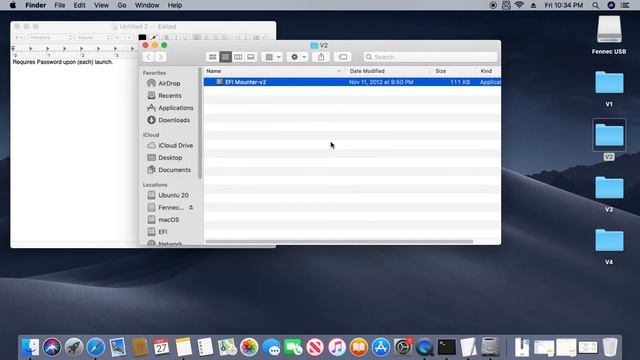This screenshot has height=360, width=640.
Task: Open the Window menu
Action: click(147, 5)
